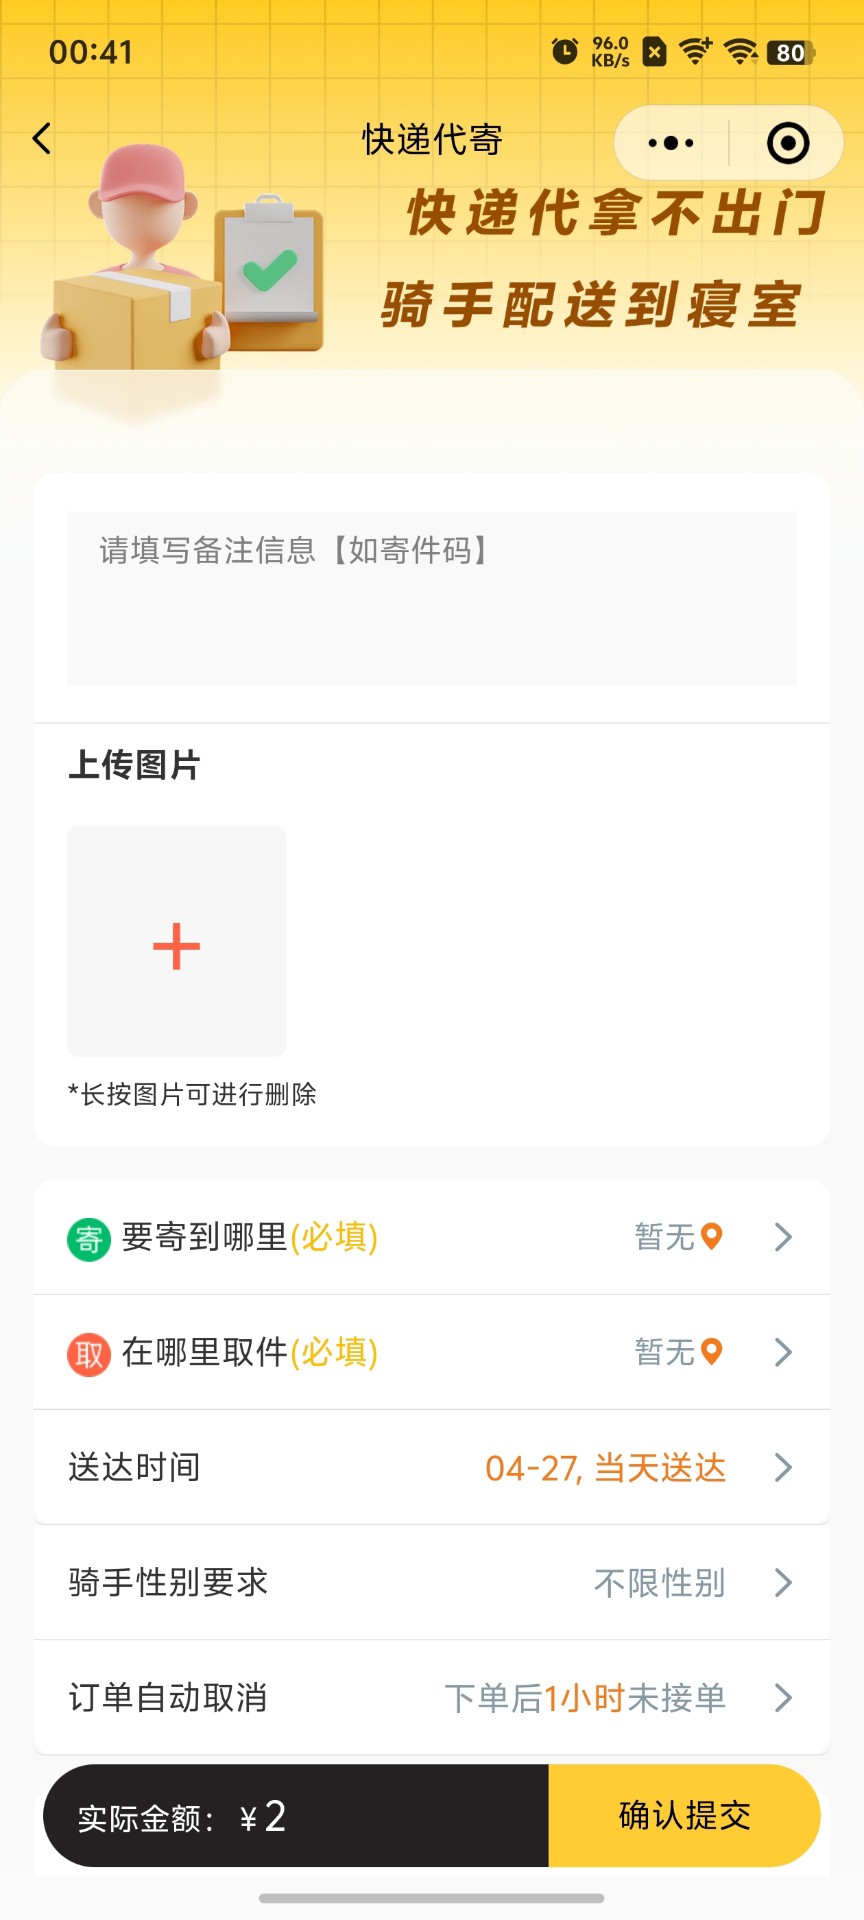
Task: Open 送达时间 delivery time picker
Action: [783, 1468]
